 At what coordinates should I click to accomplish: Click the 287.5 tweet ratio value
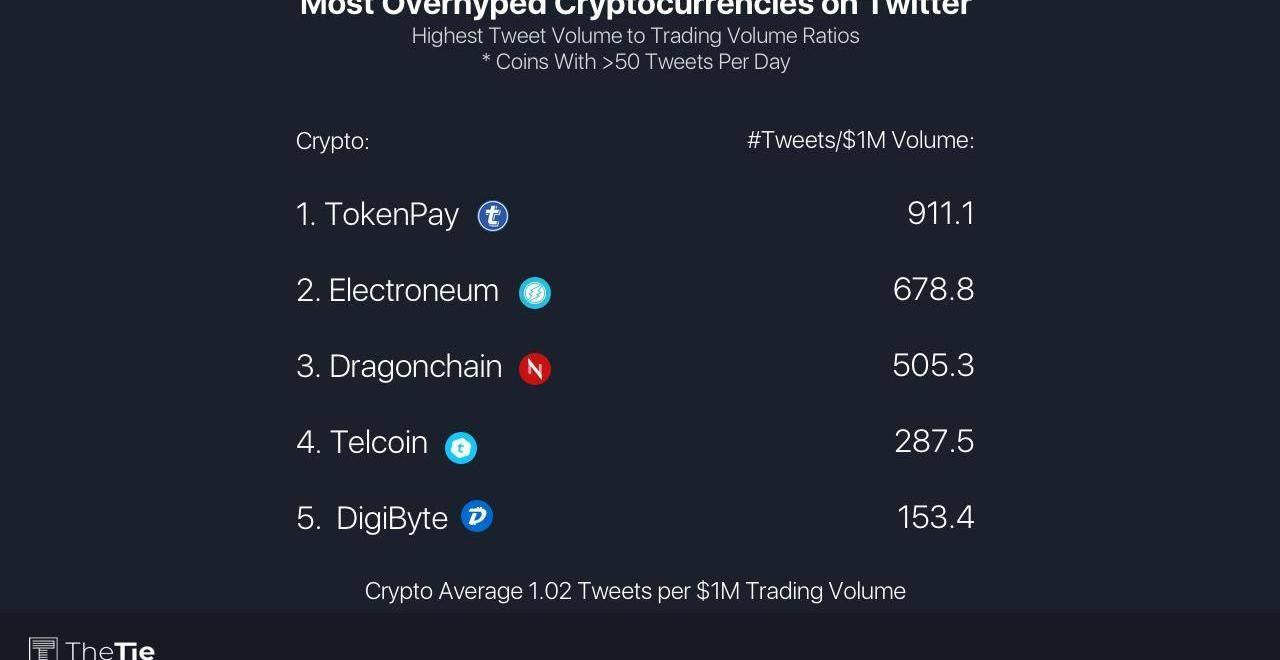[x=934, y=441]
